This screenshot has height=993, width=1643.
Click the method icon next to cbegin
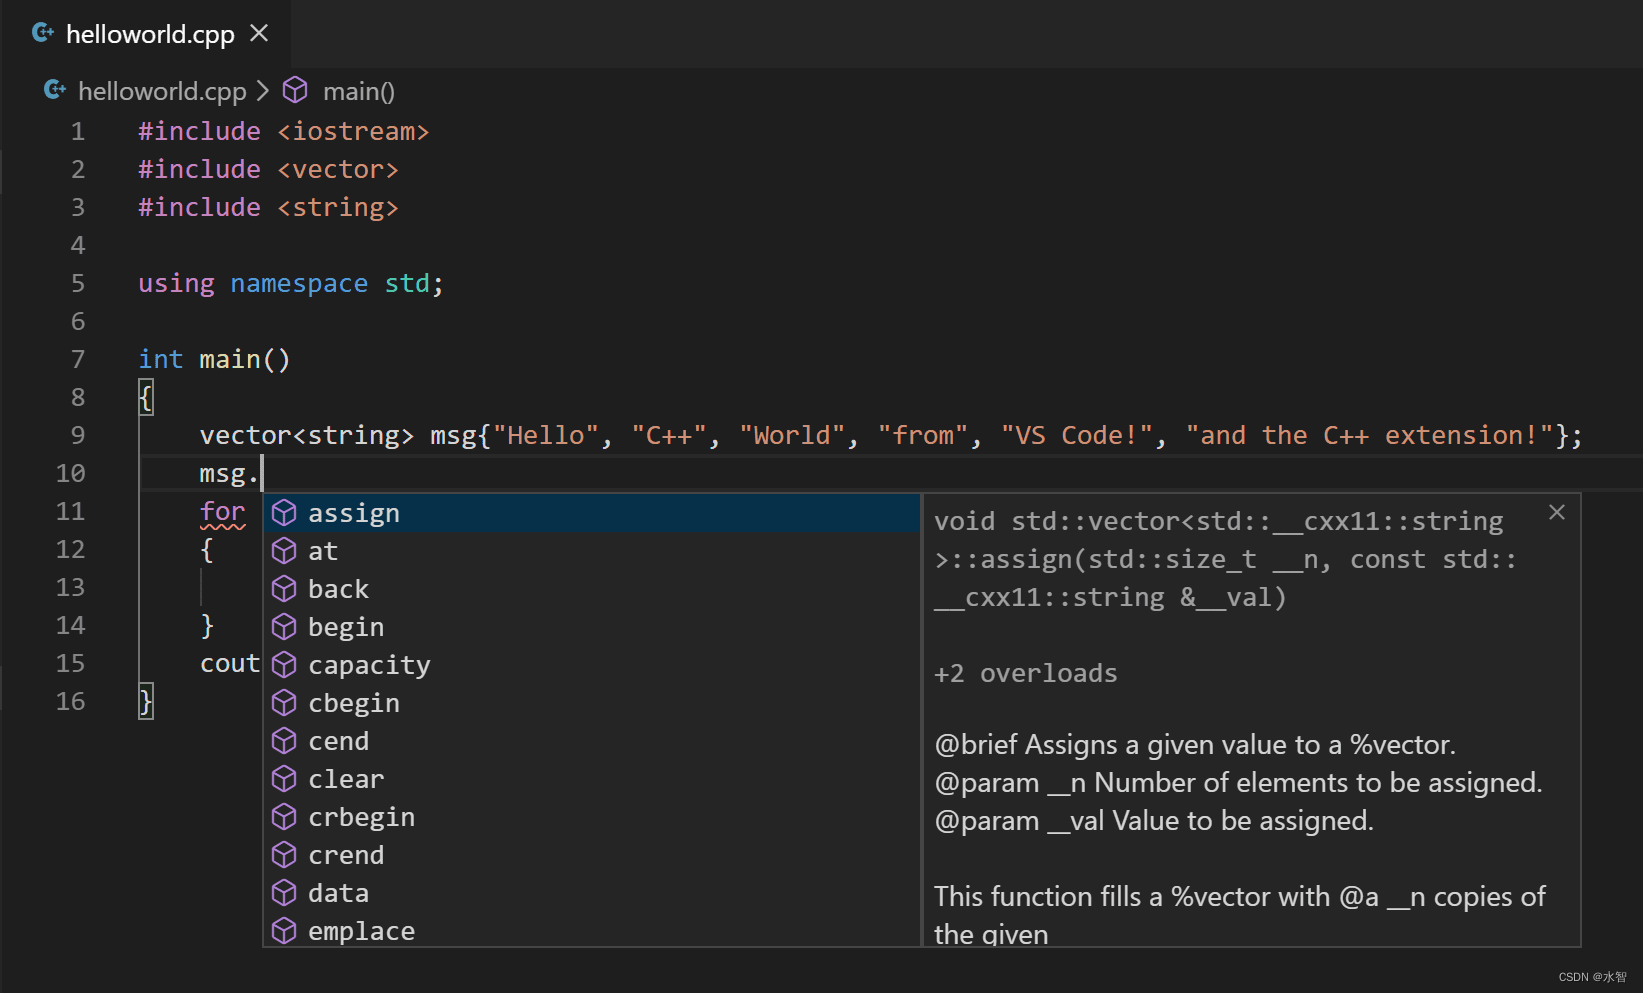(284, 703)
